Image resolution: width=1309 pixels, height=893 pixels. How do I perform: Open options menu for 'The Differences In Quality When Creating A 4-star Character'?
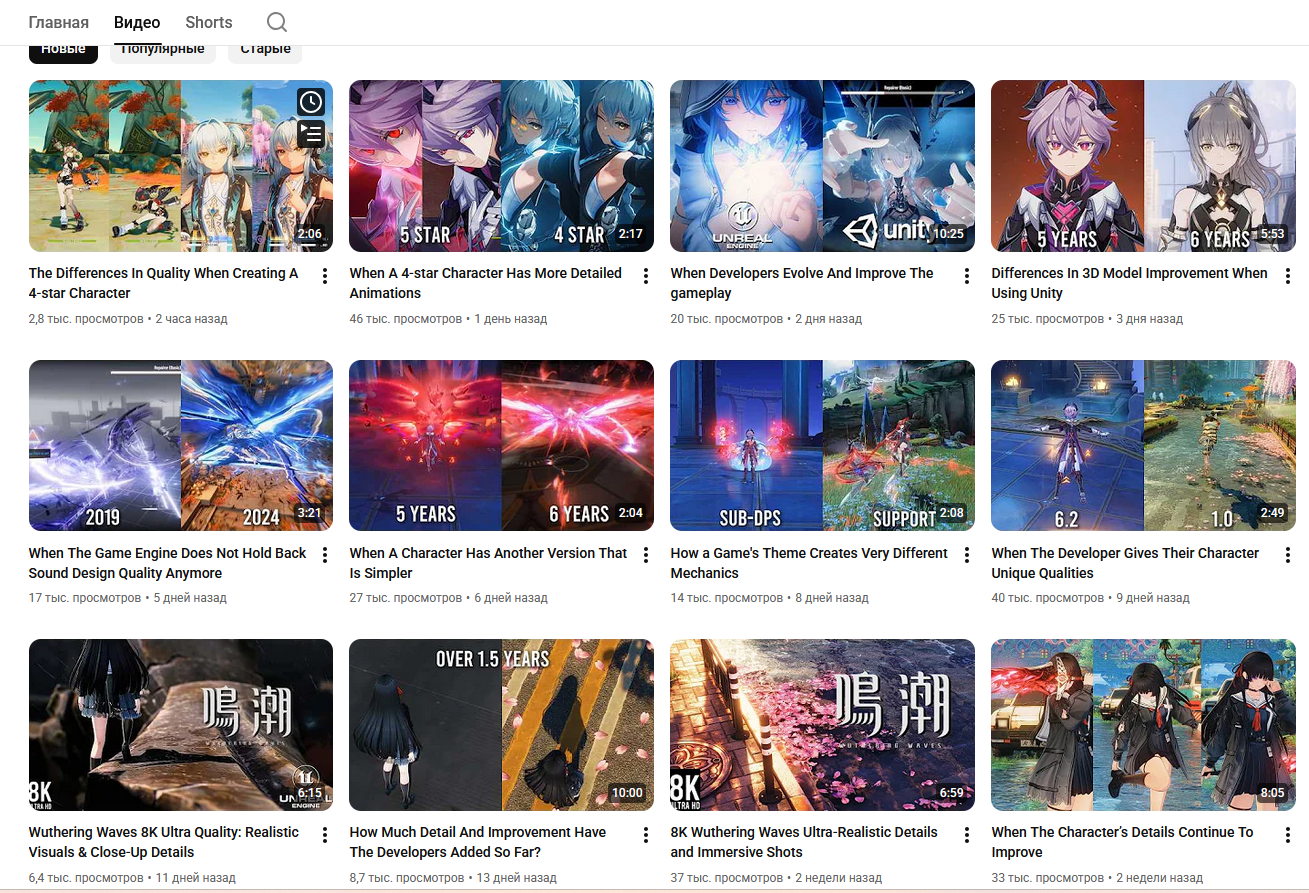coord(325,276)
